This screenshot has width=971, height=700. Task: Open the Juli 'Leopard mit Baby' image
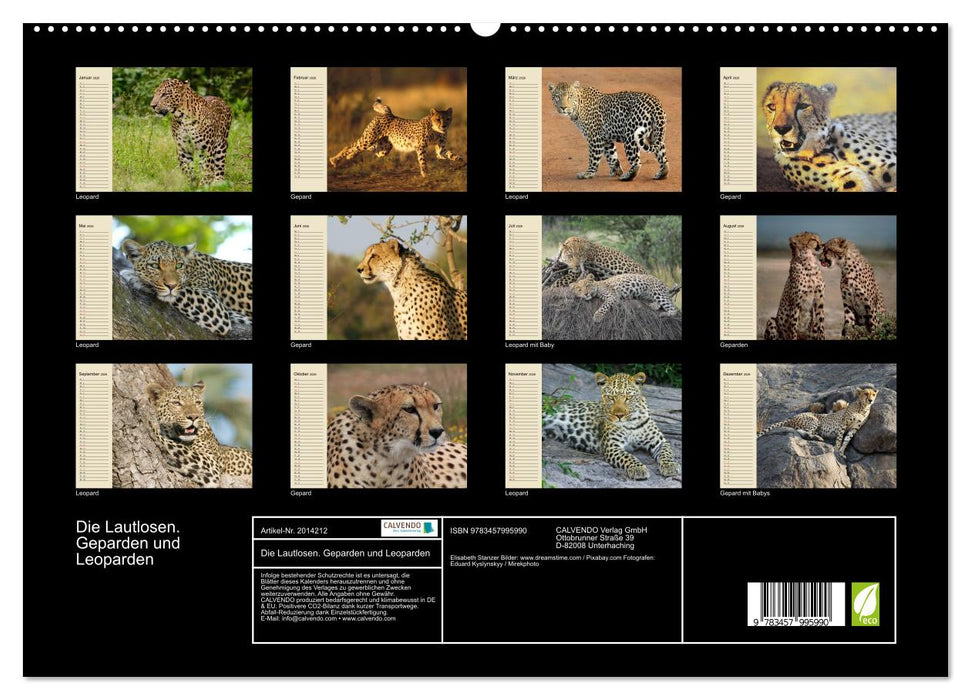612,278
